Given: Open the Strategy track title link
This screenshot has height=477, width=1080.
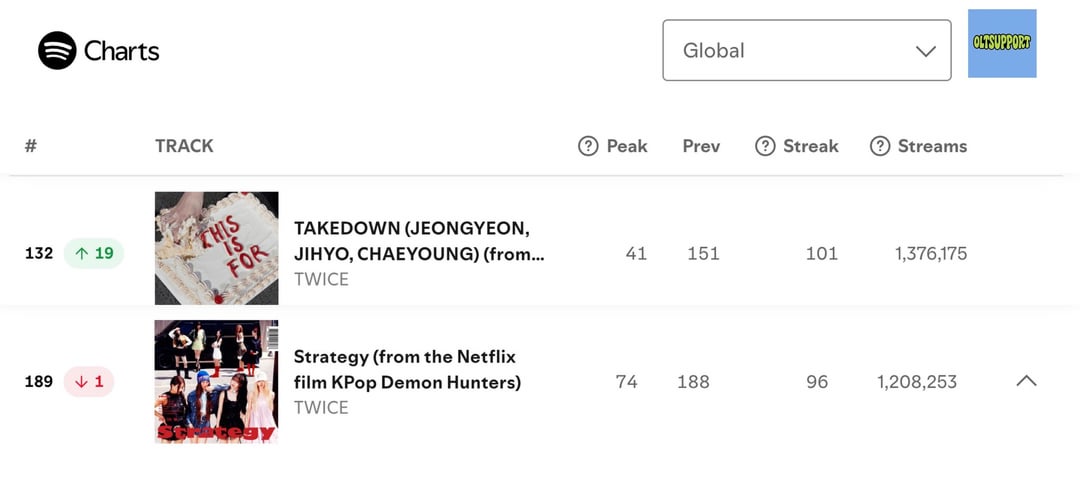Looking at the screenshot, I should tap(406, 369).
